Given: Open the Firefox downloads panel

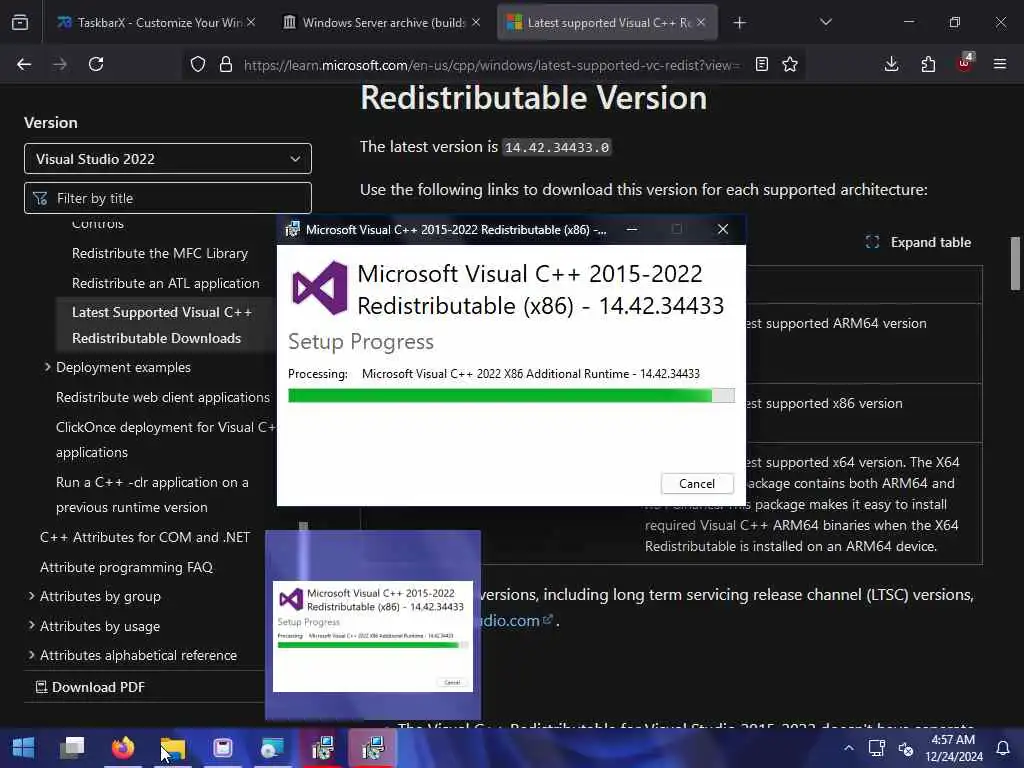Looking at the screenshot, I should click(x=891, y=64).
